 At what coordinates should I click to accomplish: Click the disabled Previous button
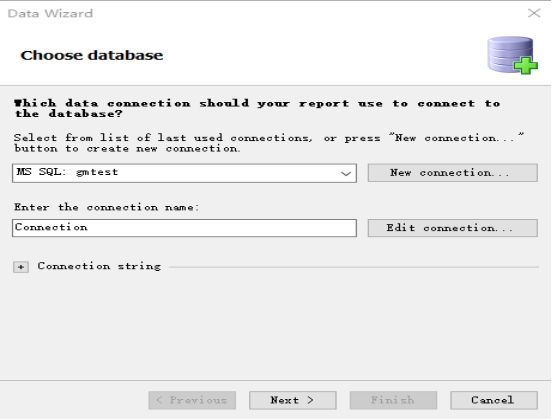point(192,400)
